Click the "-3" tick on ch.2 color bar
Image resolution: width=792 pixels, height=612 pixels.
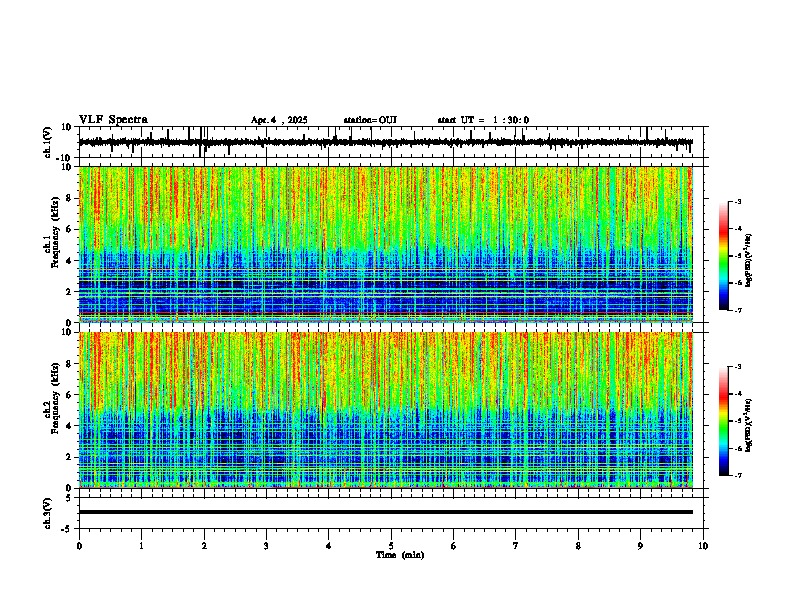click(x=737, y=367)
